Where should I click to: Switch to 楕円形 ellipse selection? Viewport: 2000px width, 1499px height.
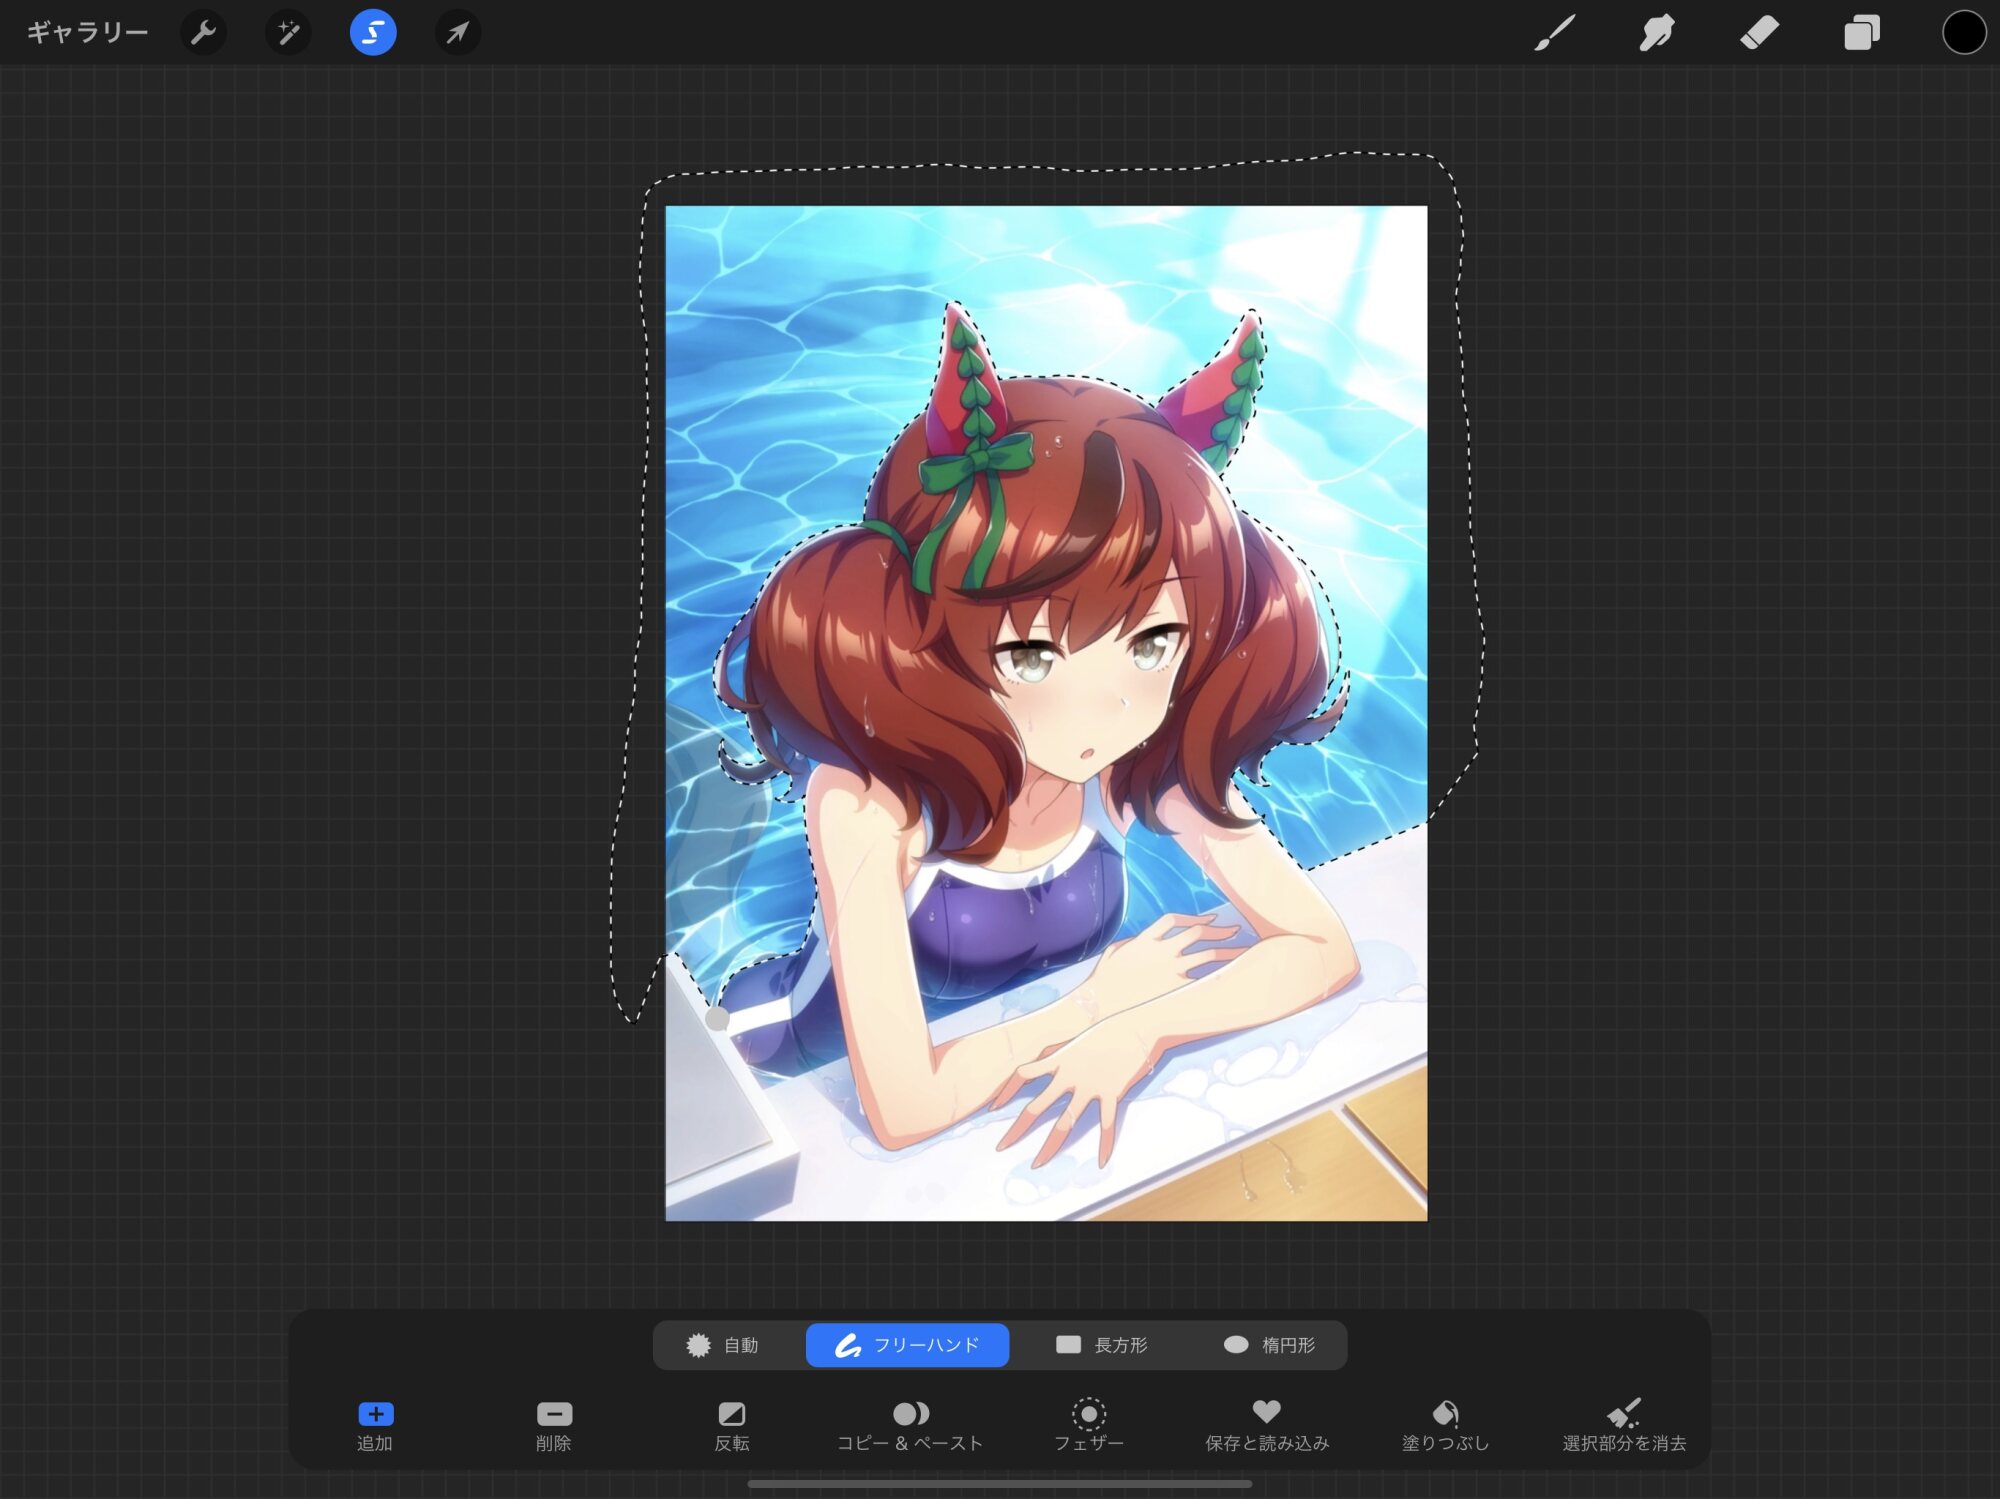[1269, 1345]
